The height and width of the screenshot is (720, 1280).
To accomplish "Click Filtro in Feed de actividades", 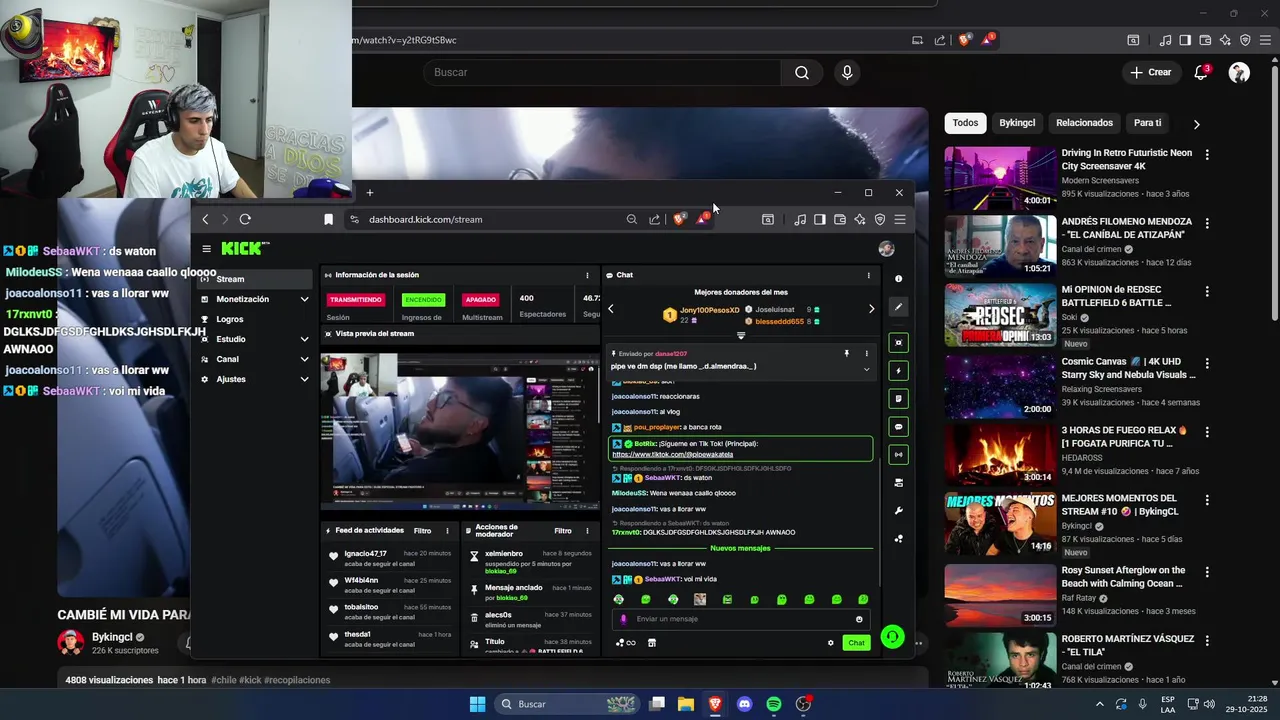I will click(x=423, y=531).
